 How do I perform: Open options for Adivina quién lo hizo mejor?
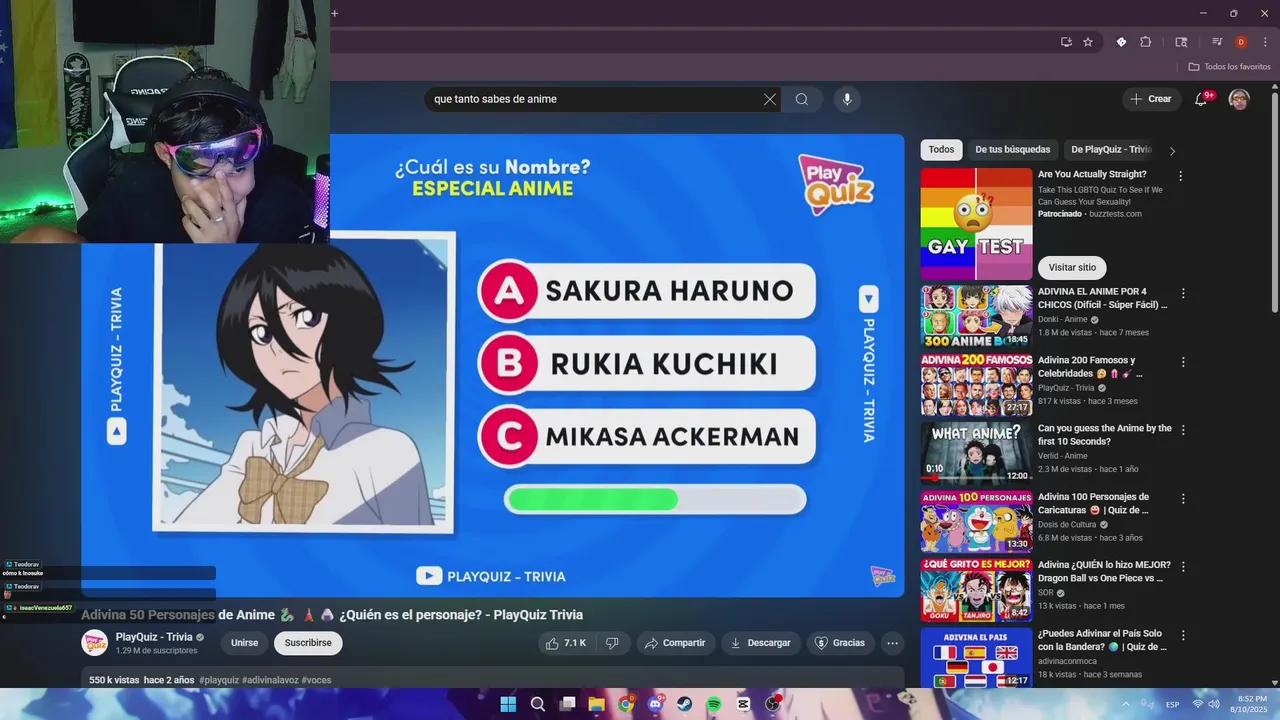click(x=1183, y=567)
